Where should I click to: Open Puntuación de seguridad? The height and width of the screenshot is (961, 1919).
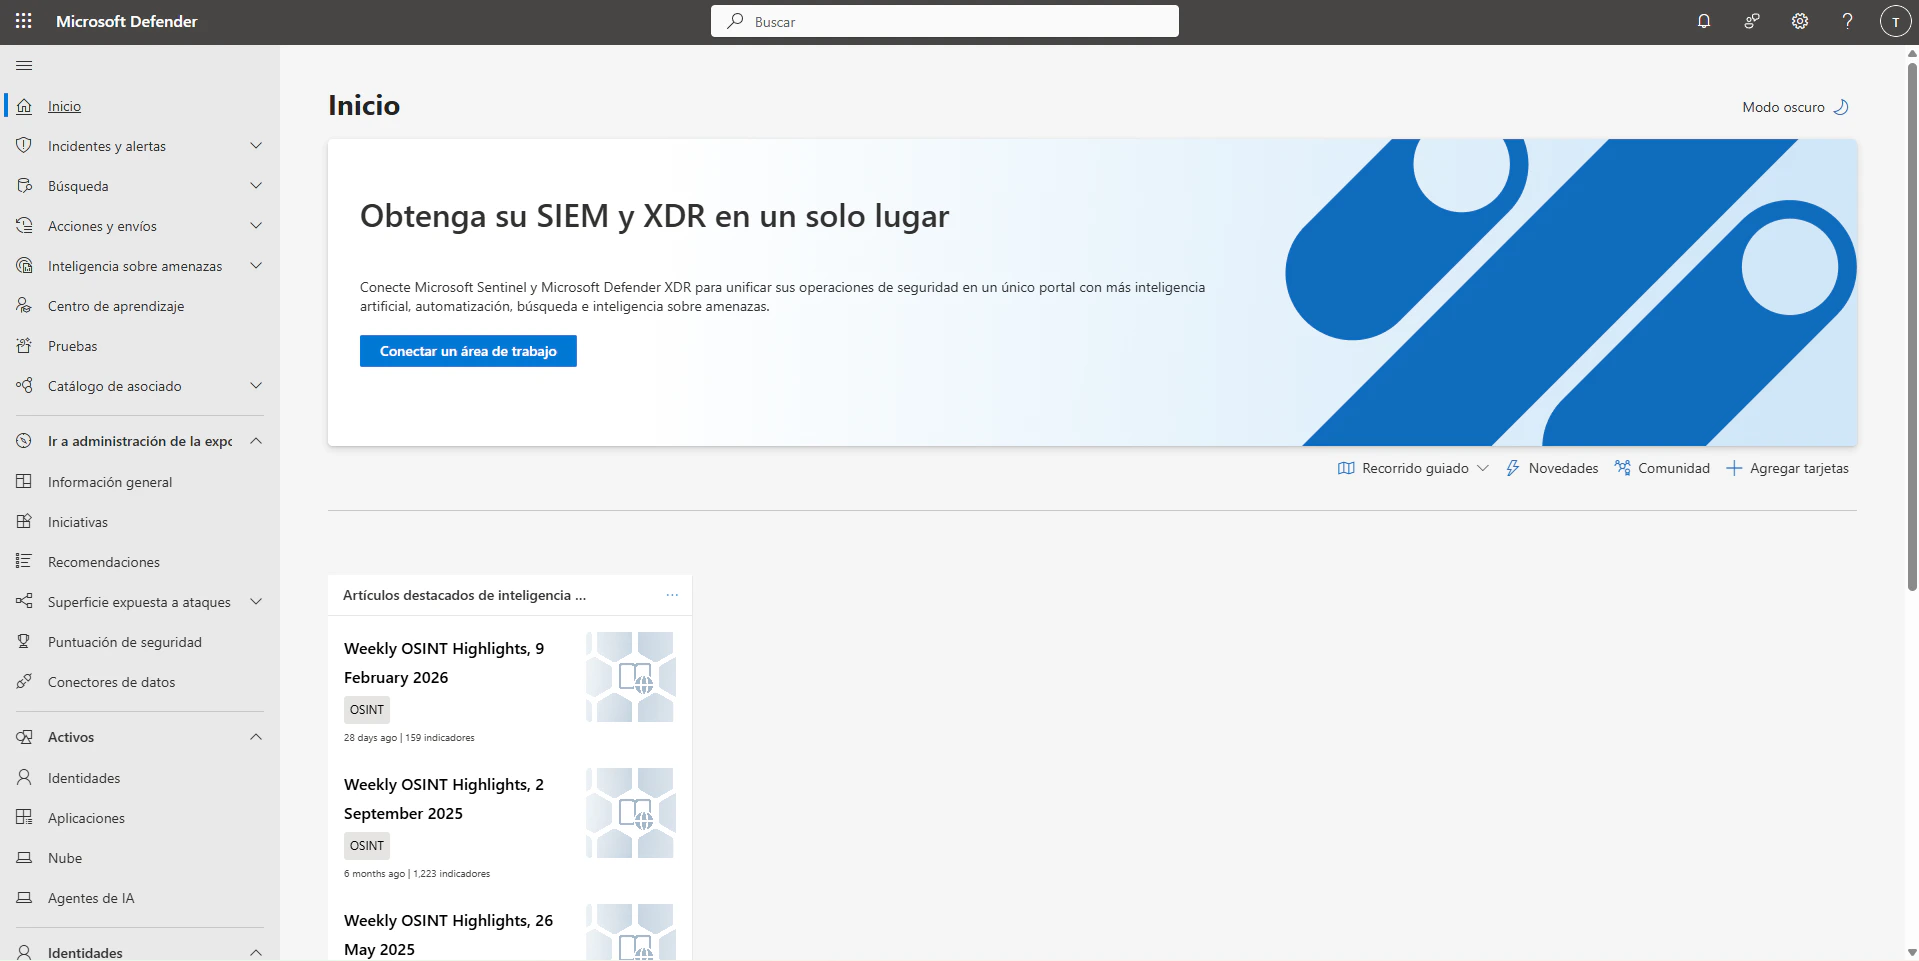124,642
